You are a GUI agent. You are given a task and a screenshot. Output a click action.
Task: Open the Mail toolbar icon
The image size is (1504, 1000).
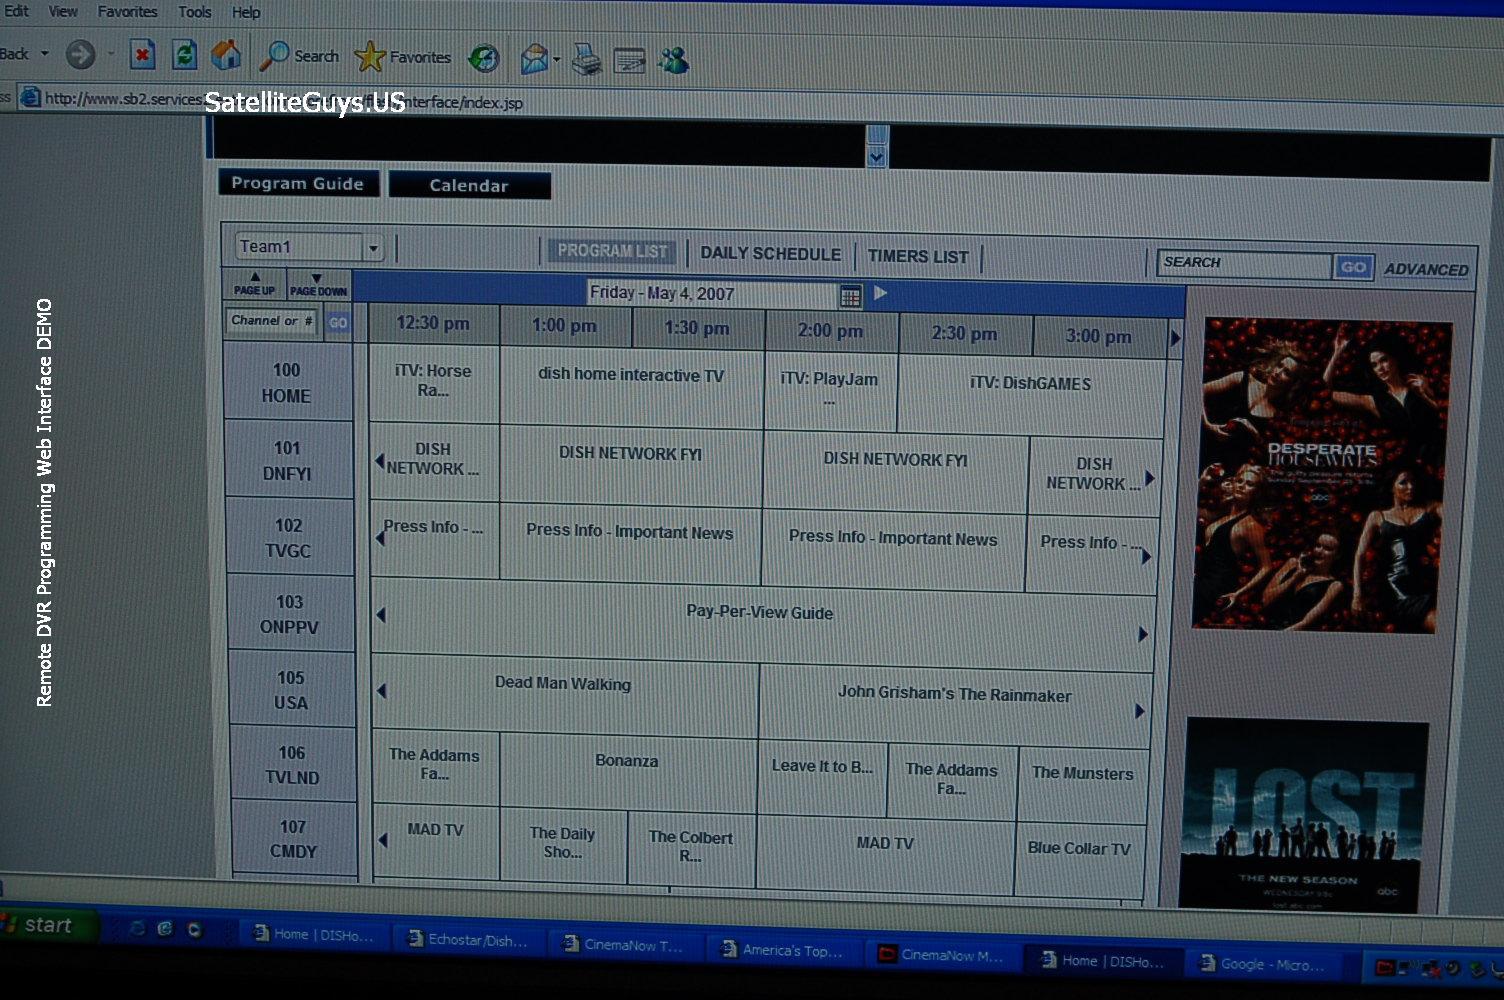point(535,59)
